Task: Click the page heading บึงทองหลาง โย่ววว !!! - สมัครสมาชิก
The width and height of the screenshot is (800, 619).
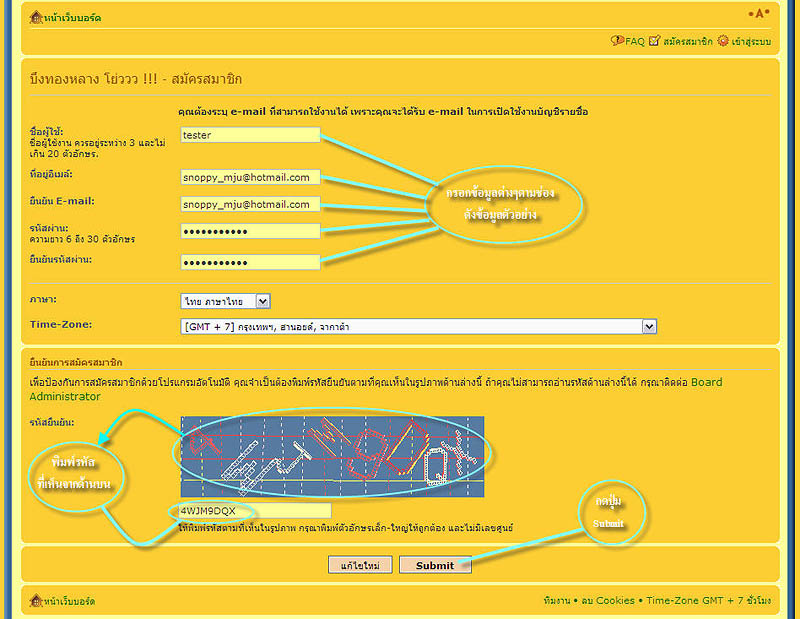Action: tap(136, 79)
